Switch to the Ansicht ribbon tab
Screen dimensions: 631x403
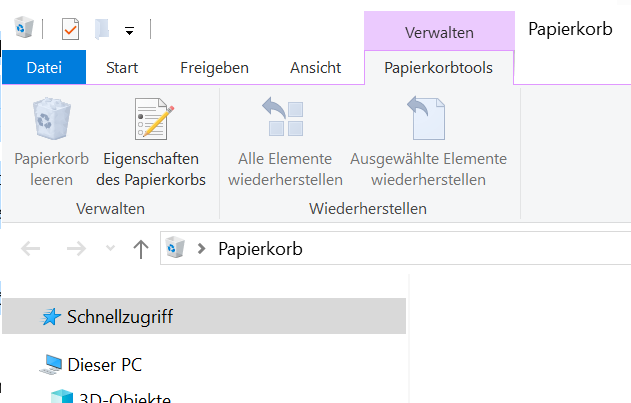tap(315, 68)
